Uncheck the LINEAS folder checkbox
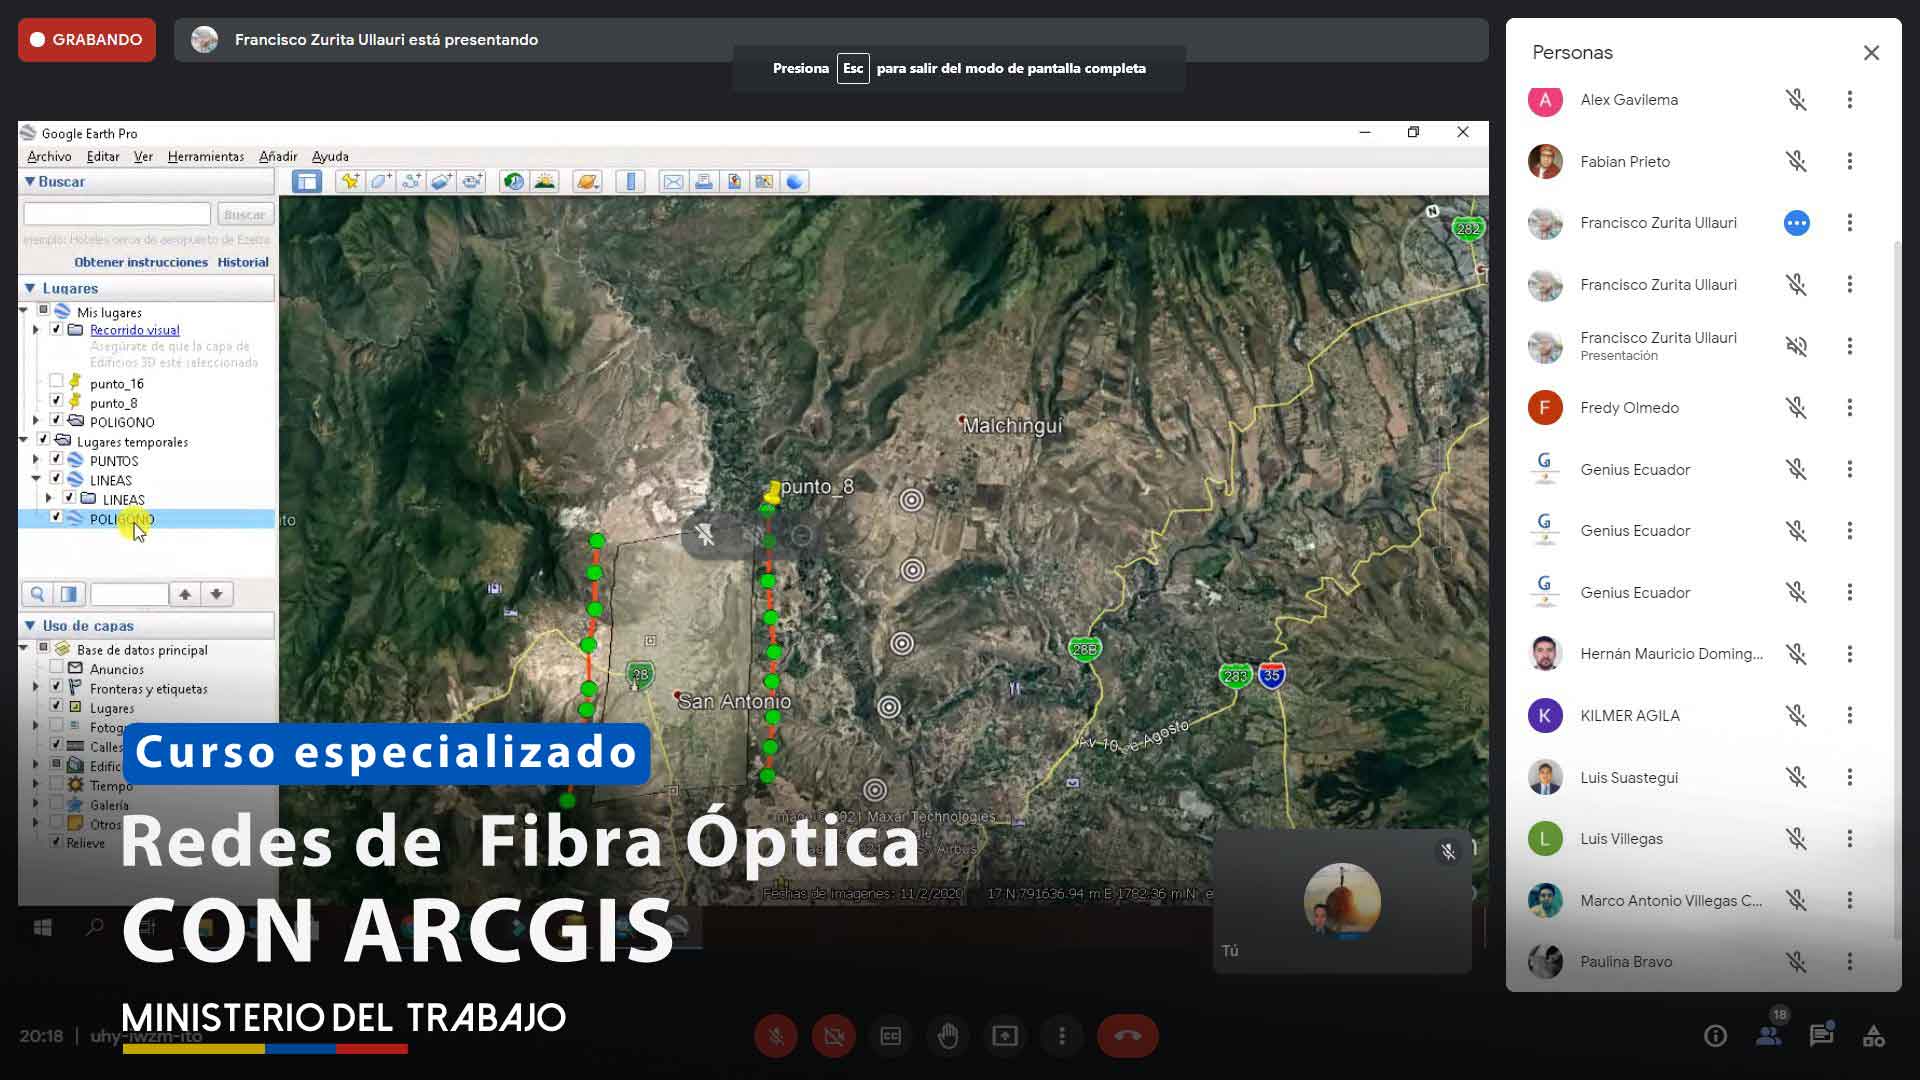This screenshot has width=1920, height=1080. coord(69,498)
